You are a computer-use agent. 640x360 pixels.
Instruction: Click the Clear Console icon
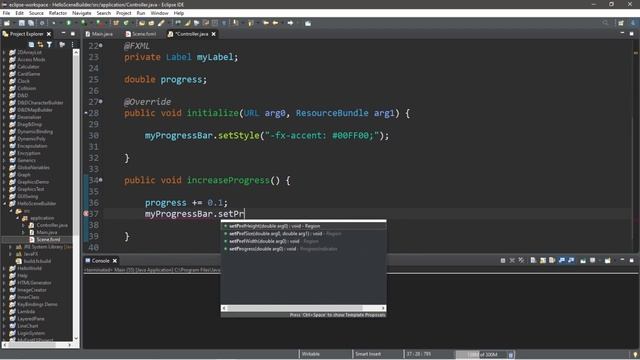pos(533,260)
